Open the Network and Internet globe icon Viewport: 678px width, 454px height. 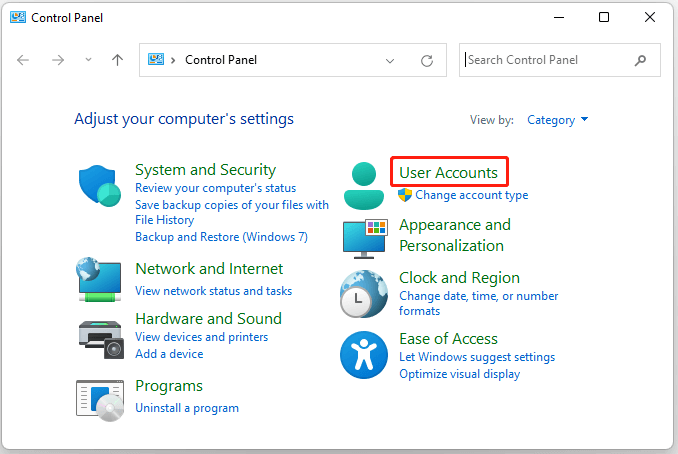(x=99, y=281)
